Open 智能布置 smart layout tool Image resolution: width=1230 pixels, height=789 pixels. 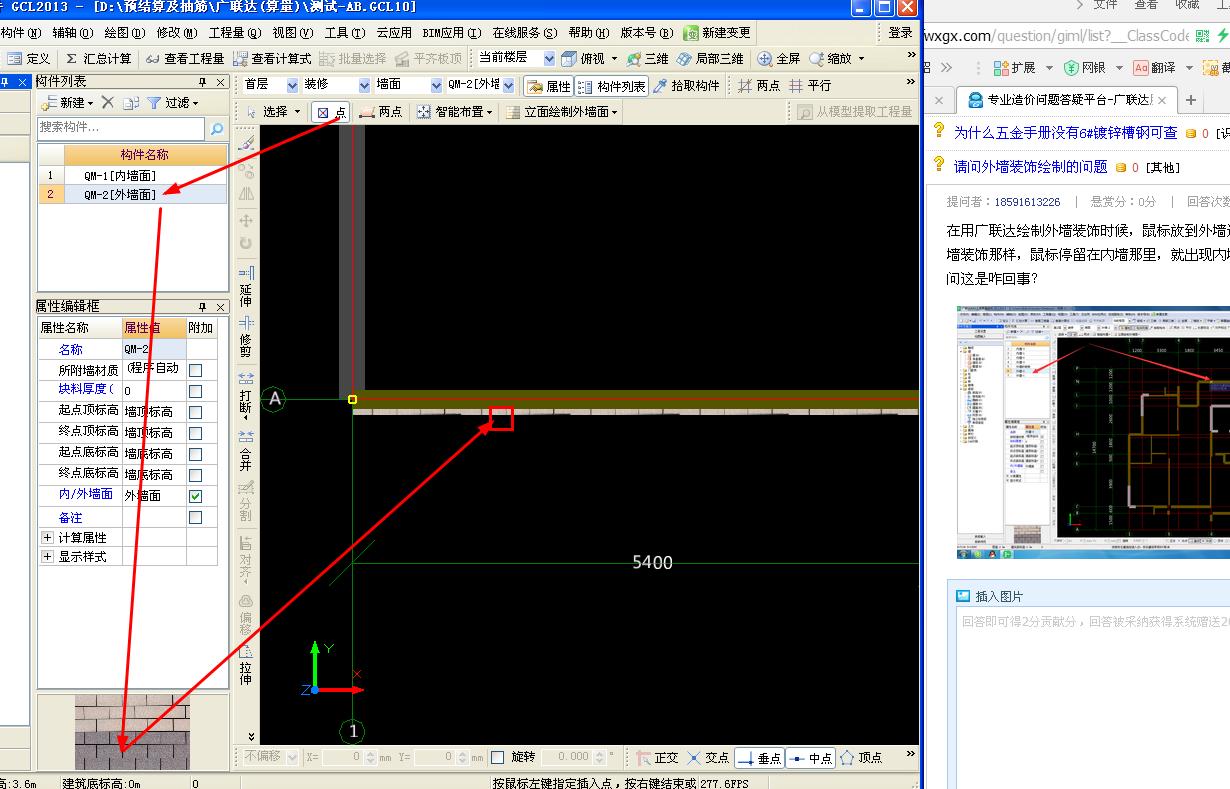[455, 112]
